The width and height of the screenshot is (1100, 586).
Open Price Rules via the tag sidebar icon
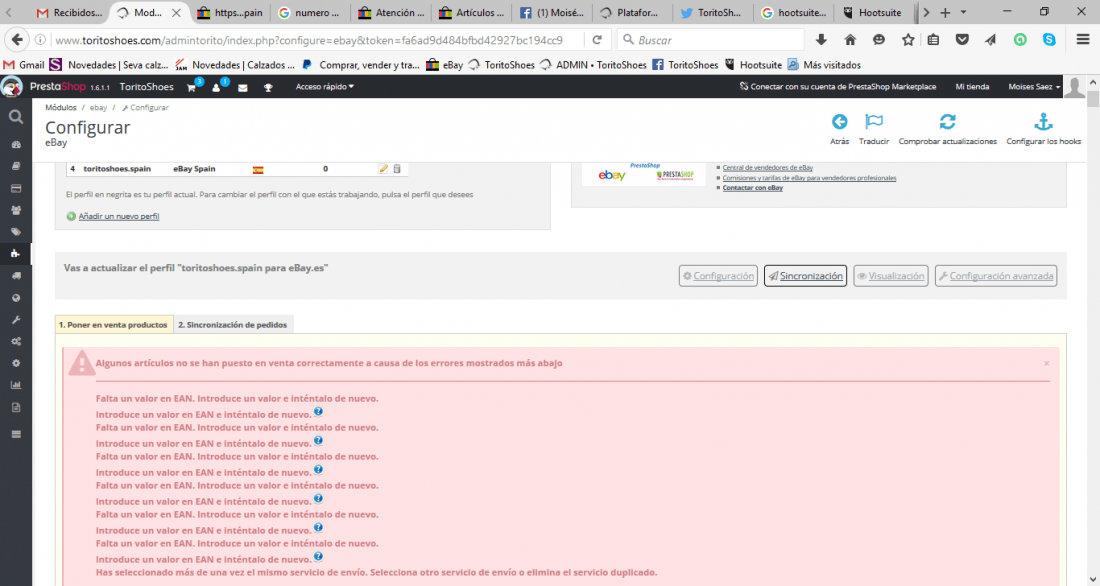(15, 232)
